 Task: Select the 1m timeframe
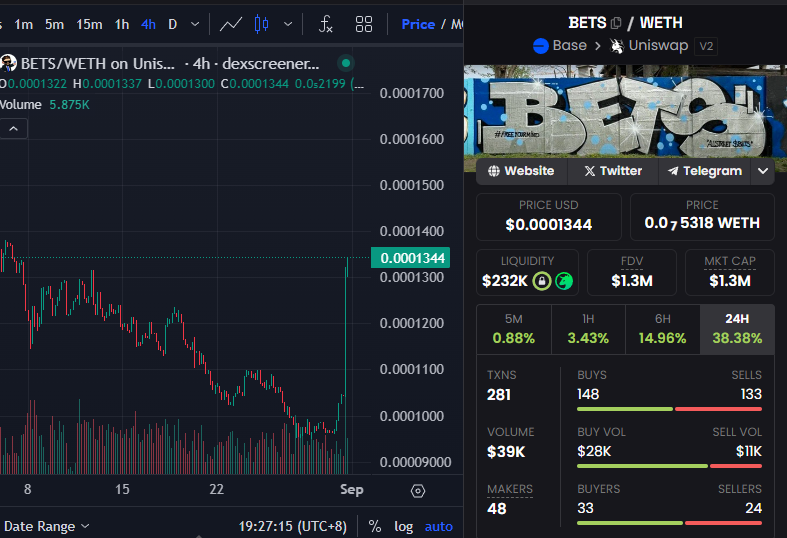click(x=23, y=24)
